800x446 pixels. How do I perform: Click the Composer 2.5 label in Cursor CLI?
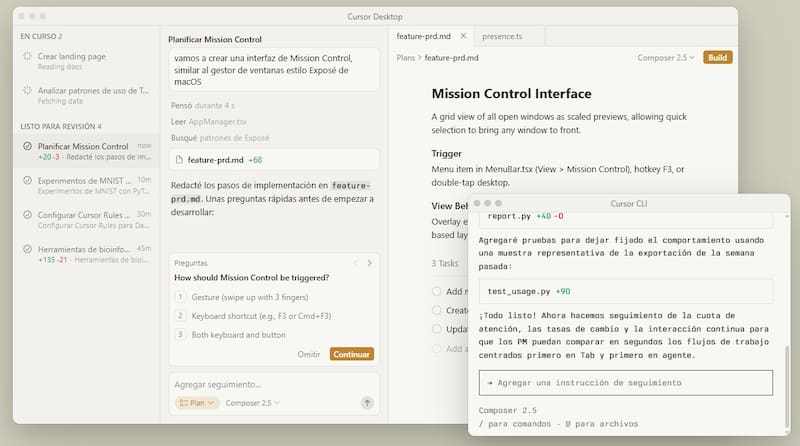tap(507, 410)
